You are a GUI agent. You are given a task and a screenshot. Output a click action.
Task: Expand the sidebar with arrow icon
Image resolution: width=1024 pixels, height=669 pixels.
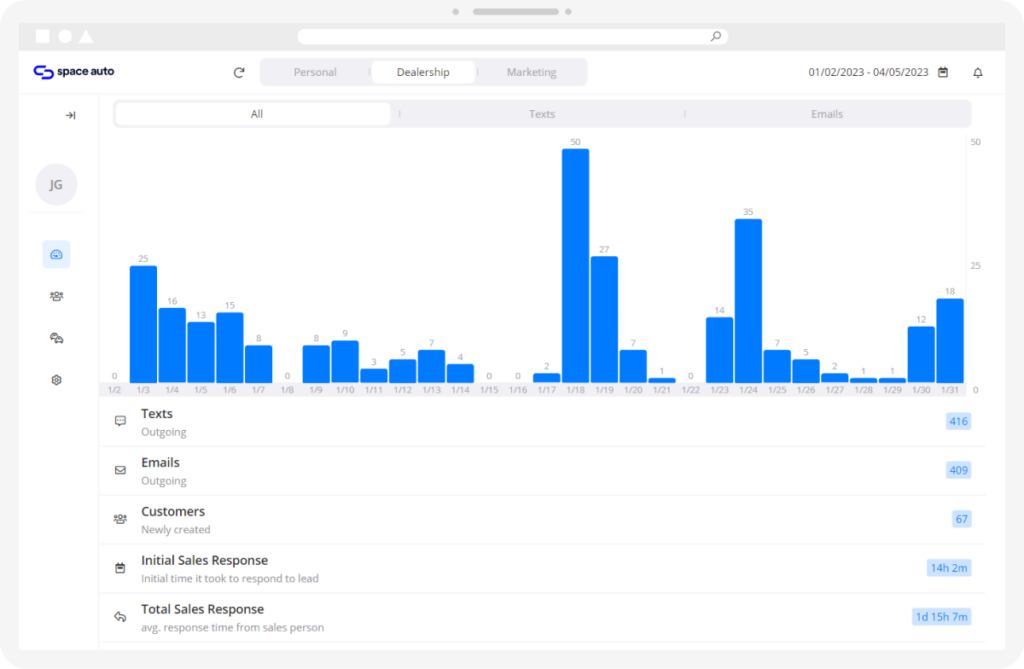tap(71, 116)
